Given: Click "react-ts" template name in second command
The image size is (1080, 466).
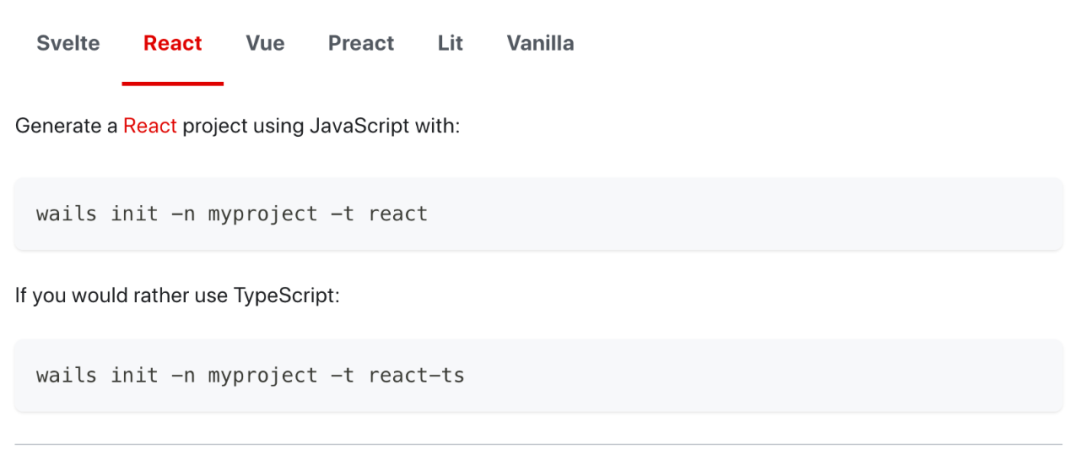Looking at the screenshot, I should (x=416, y=376).
